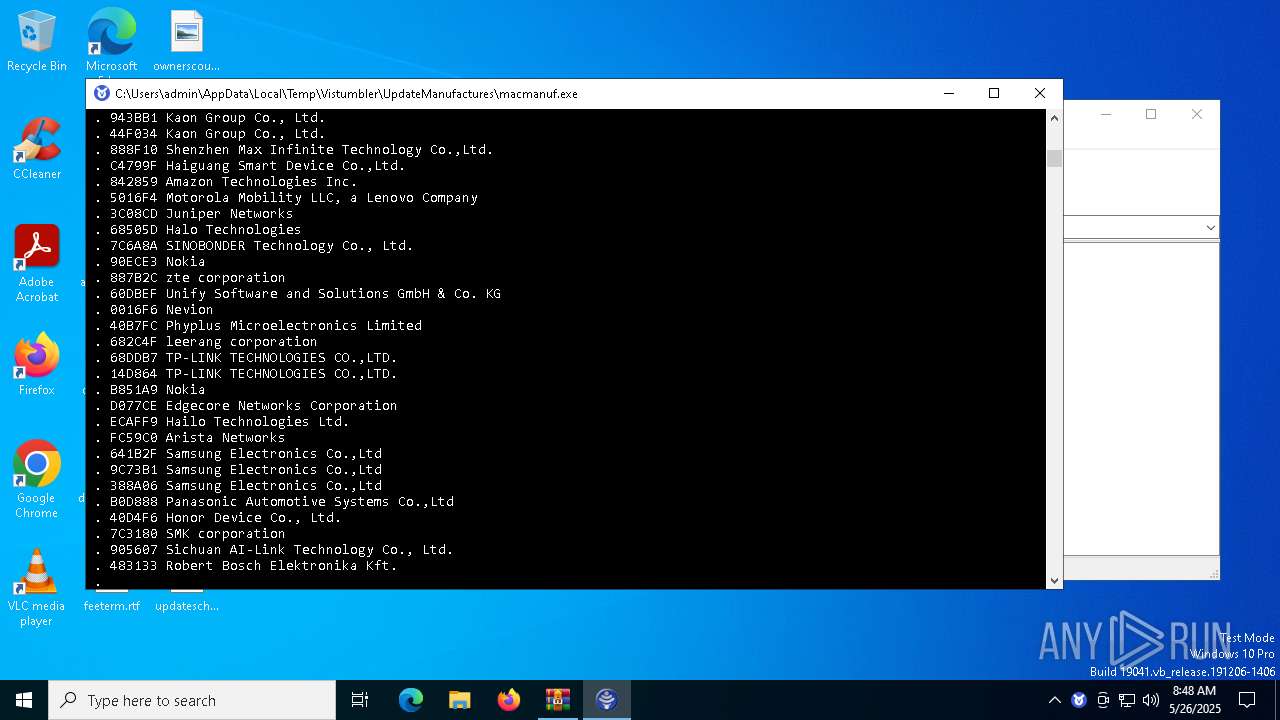The width and height of the screenshot is (1280, 720).
Task: Click the leerang corporation line
Action: 206,342
